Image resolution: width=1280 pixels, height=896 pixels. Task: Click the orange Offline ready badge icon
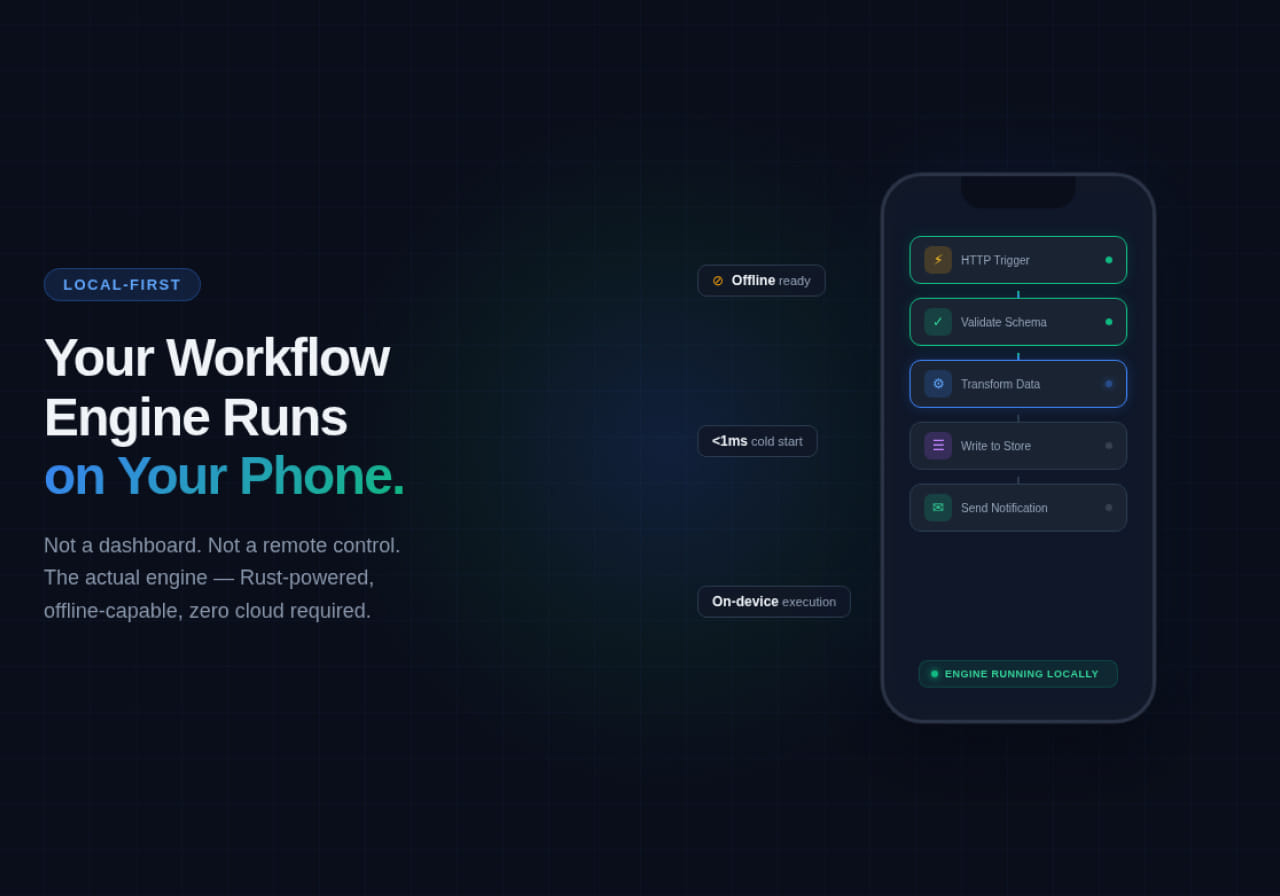(718, 281)
